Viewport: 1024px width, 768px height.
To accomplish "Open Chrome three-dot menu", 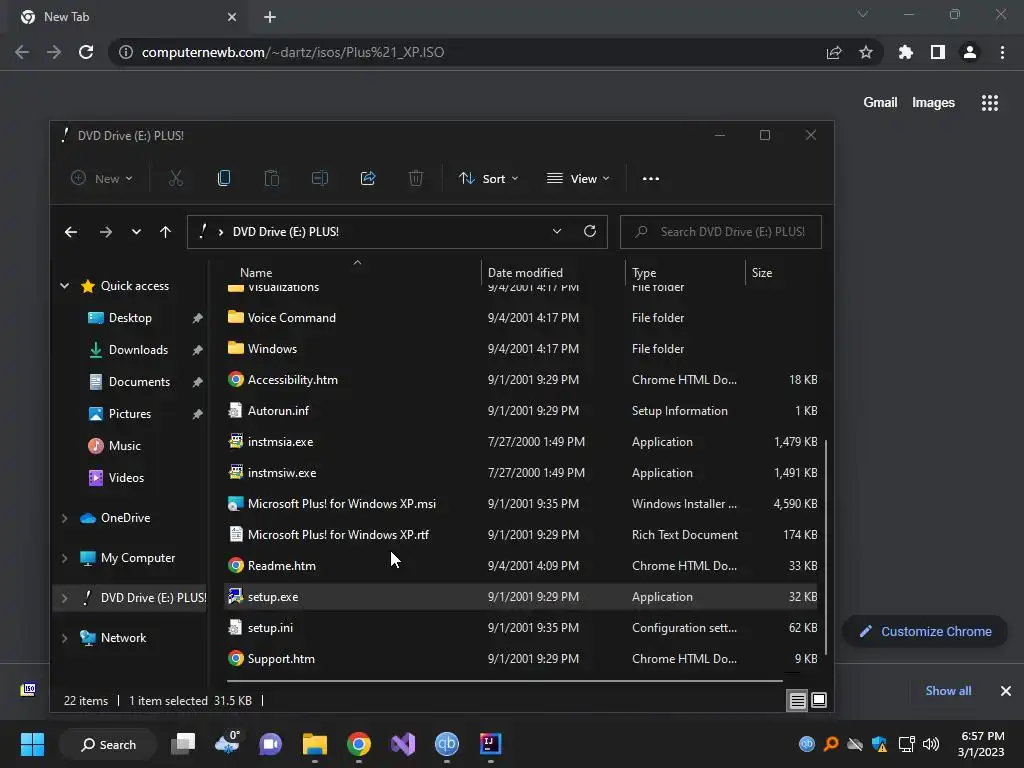I will point(1002,52).
